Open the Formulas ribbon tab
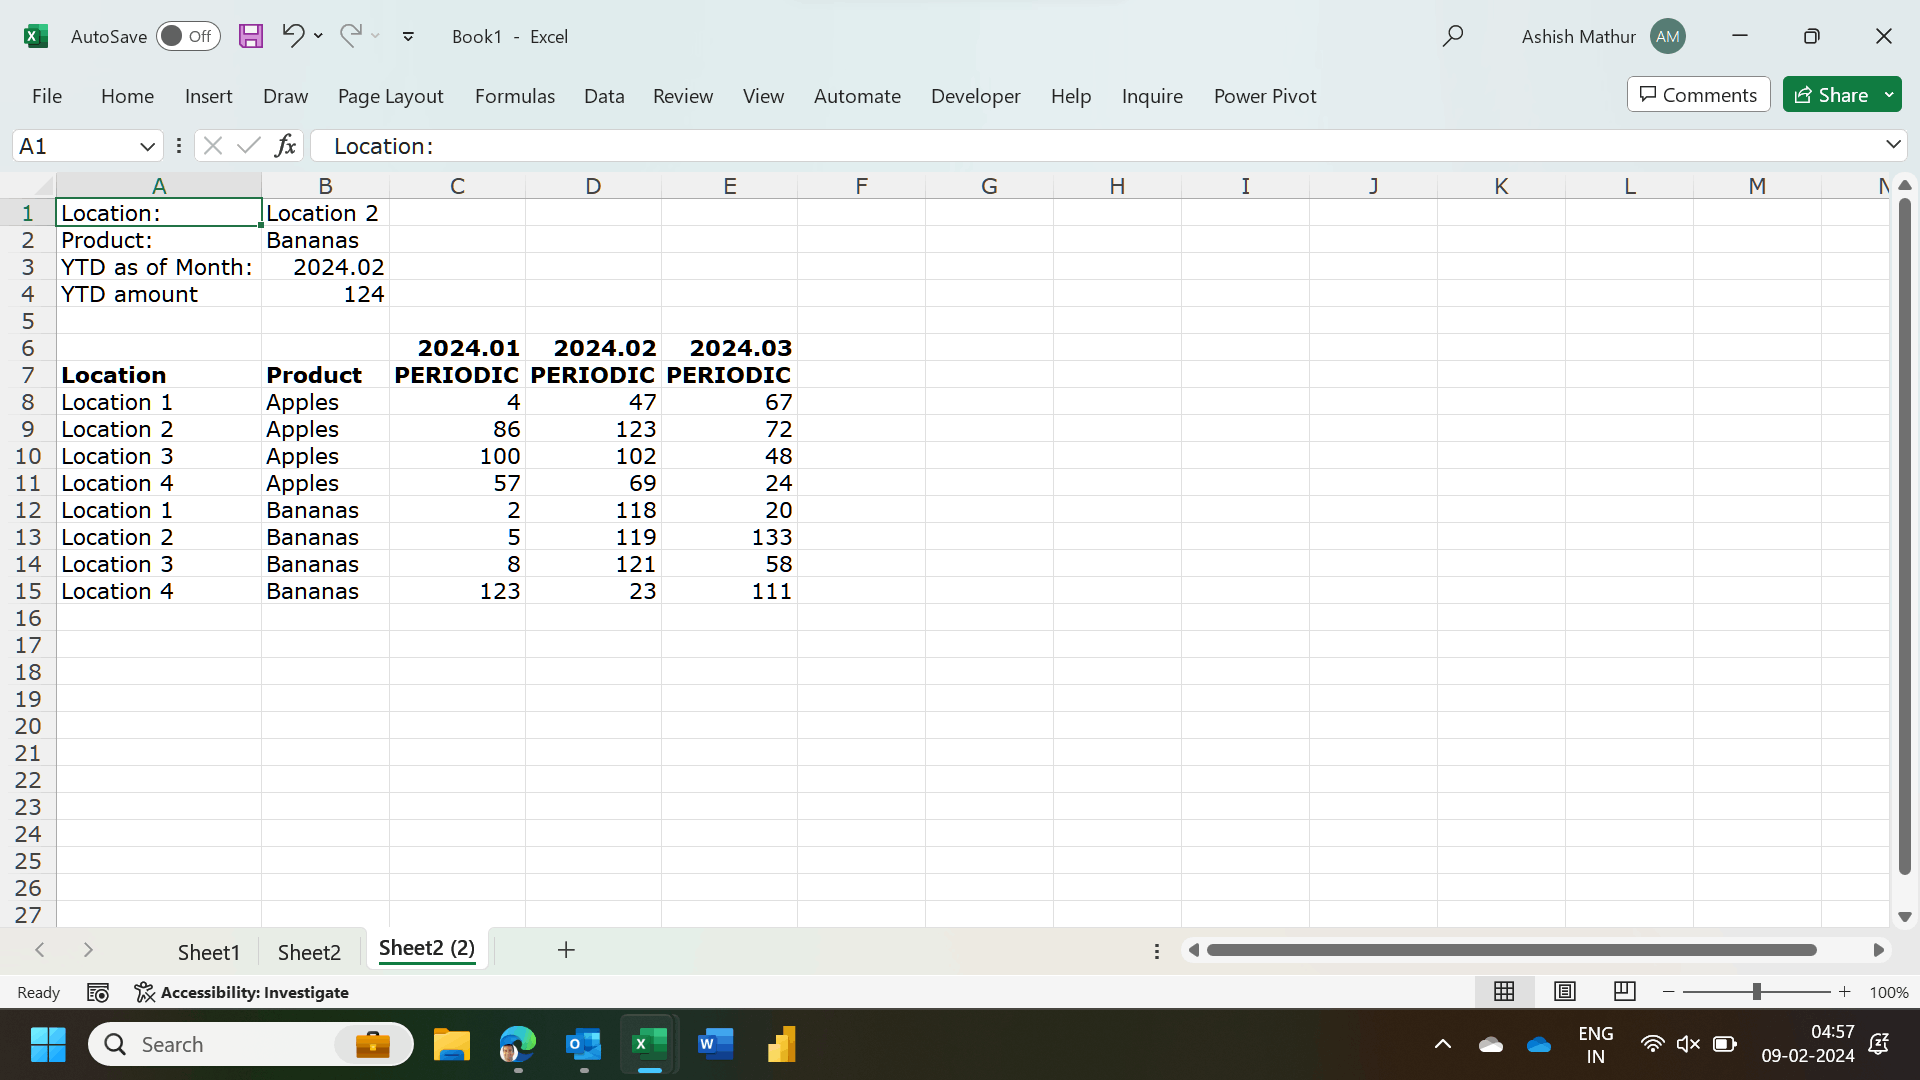 coord(515,96)
